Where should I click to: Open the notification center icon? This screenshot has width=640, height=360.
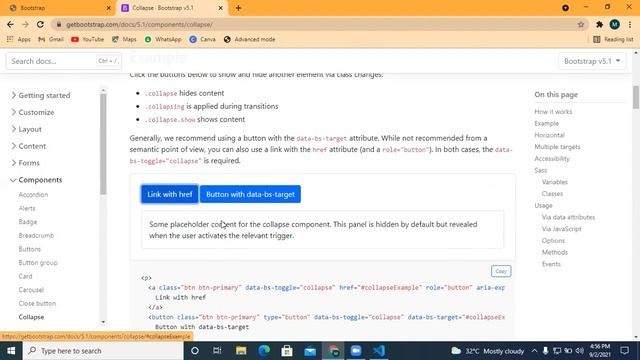click(x=624, y=351)
